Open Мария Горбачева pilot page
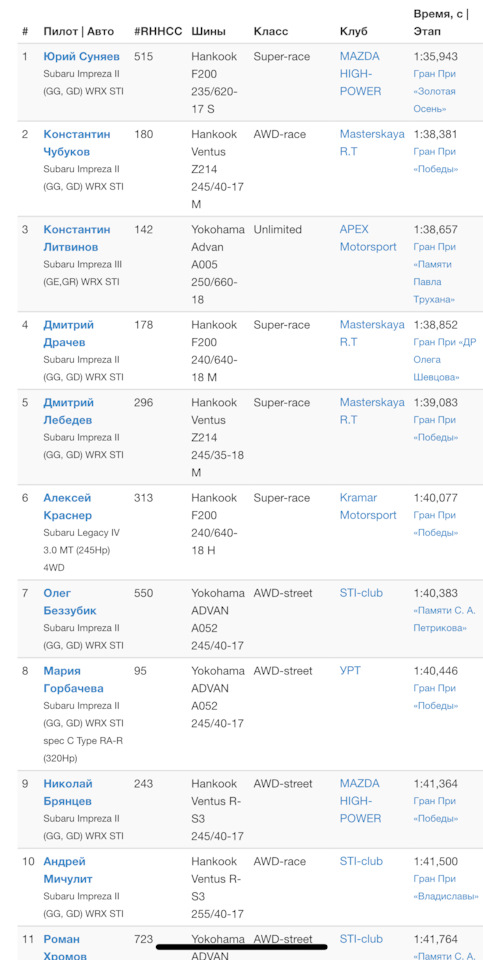Screen dimensions: 483x960 click(x=73, y=680)
